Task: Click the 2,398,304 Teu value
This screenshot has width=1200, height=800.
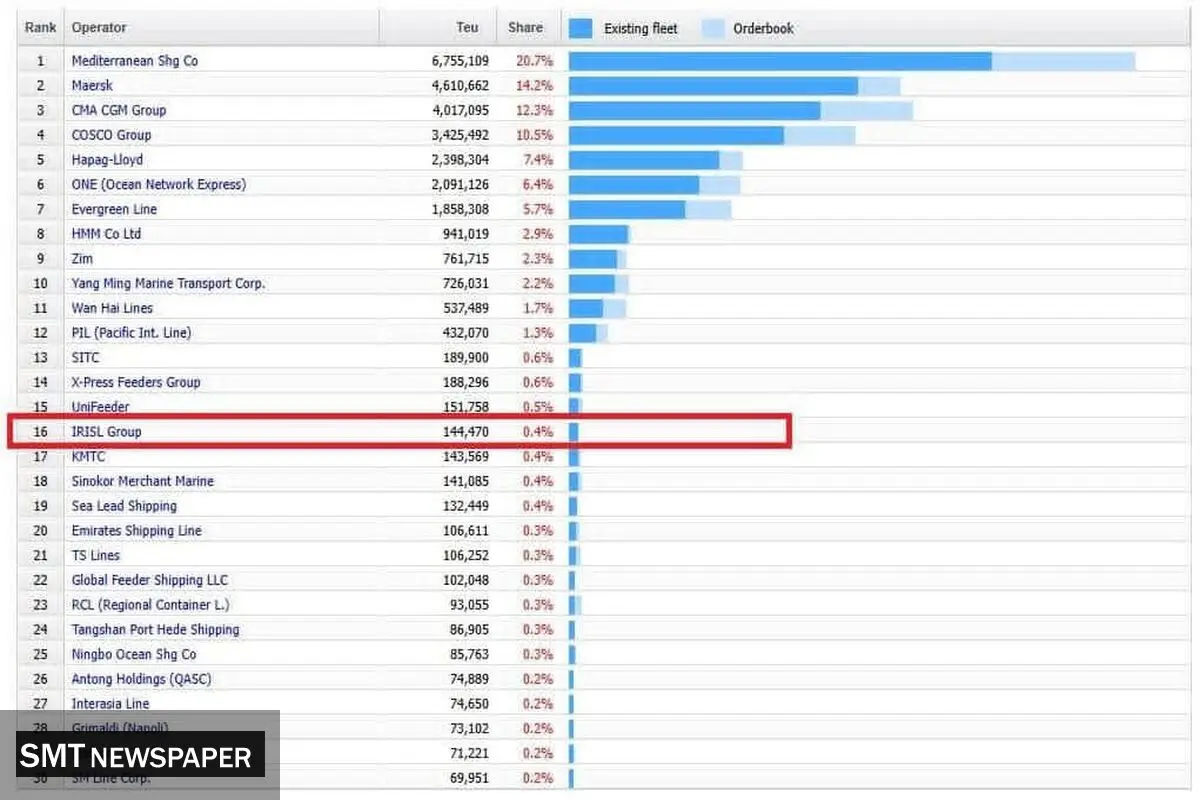Action: (x=460, y=160)
